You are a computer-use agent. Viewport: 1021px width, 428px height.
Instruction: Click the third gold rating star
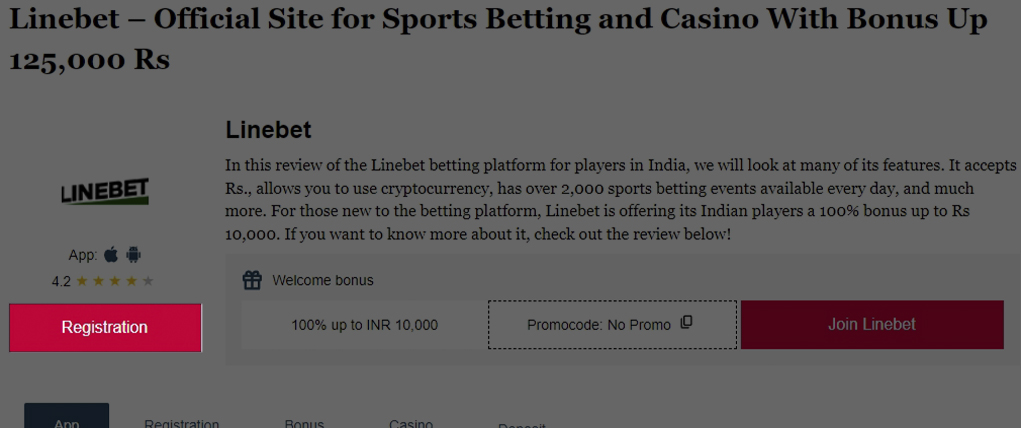115,282
